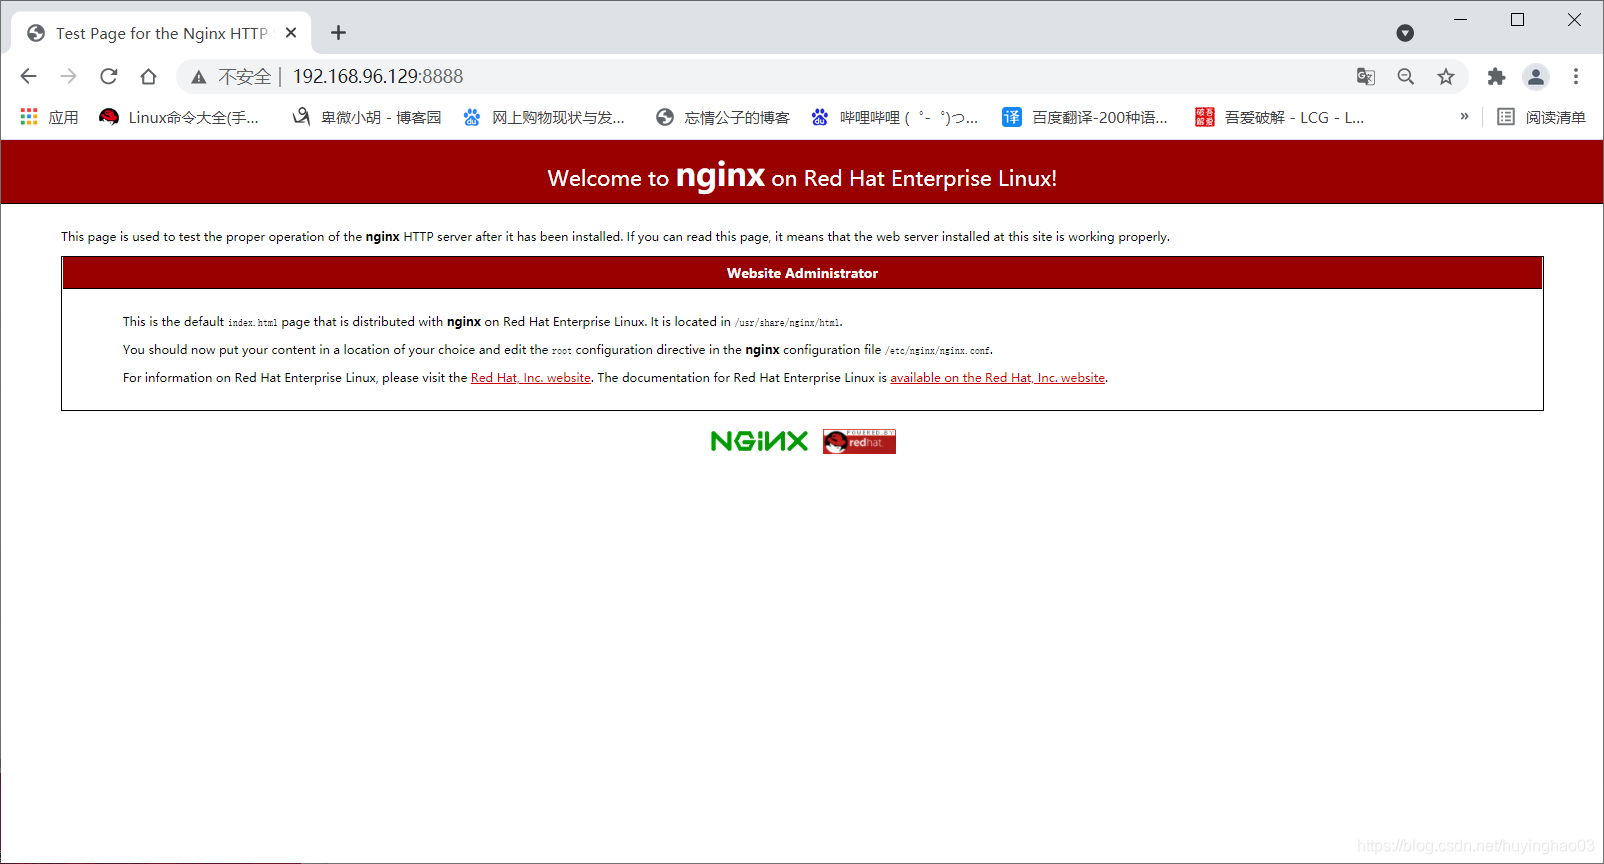Open the Linux命令大全 bookmark
The height and width of the screenshot is (864, 1604).
pyautogui.click(x=180, y=117)
